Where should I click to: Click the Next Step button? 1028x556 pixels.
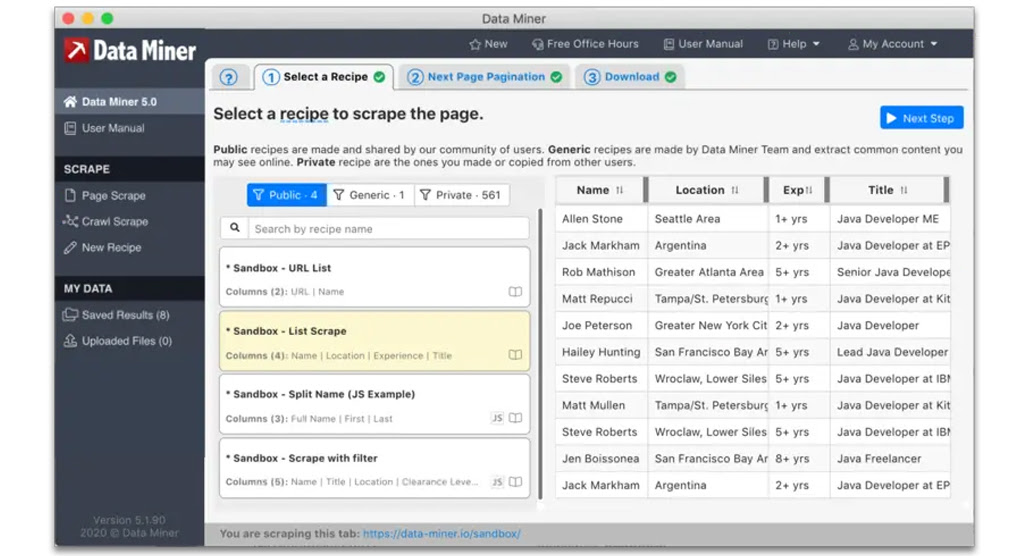point(921,118)
